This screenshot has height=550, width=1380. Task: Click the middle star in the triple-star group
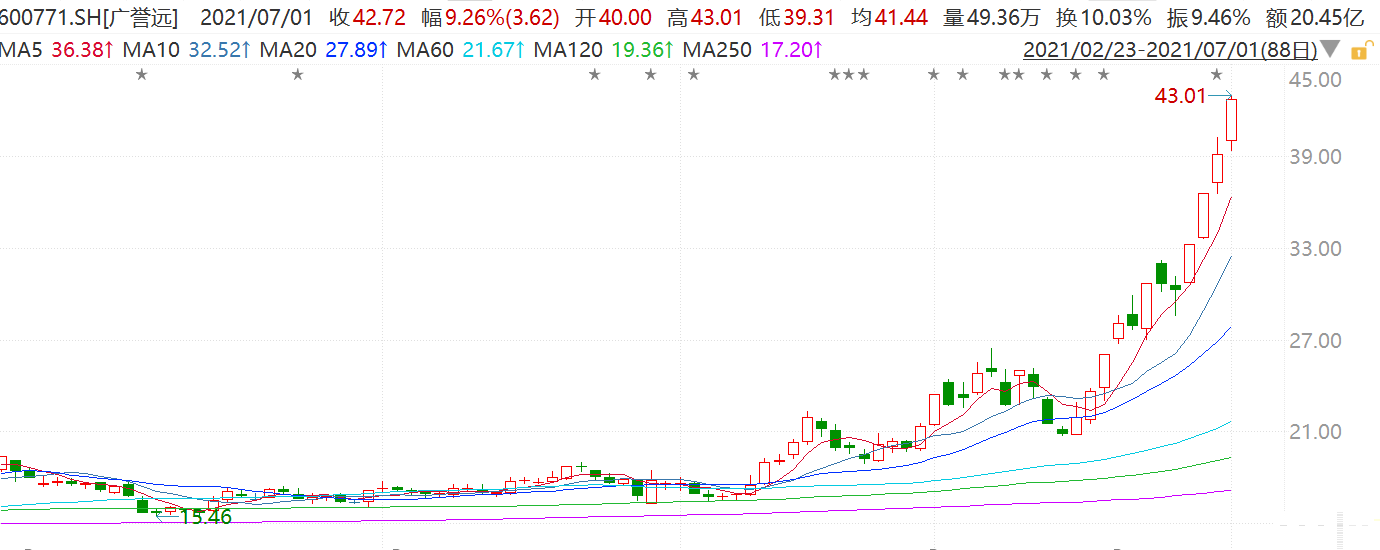pos(849,74)
